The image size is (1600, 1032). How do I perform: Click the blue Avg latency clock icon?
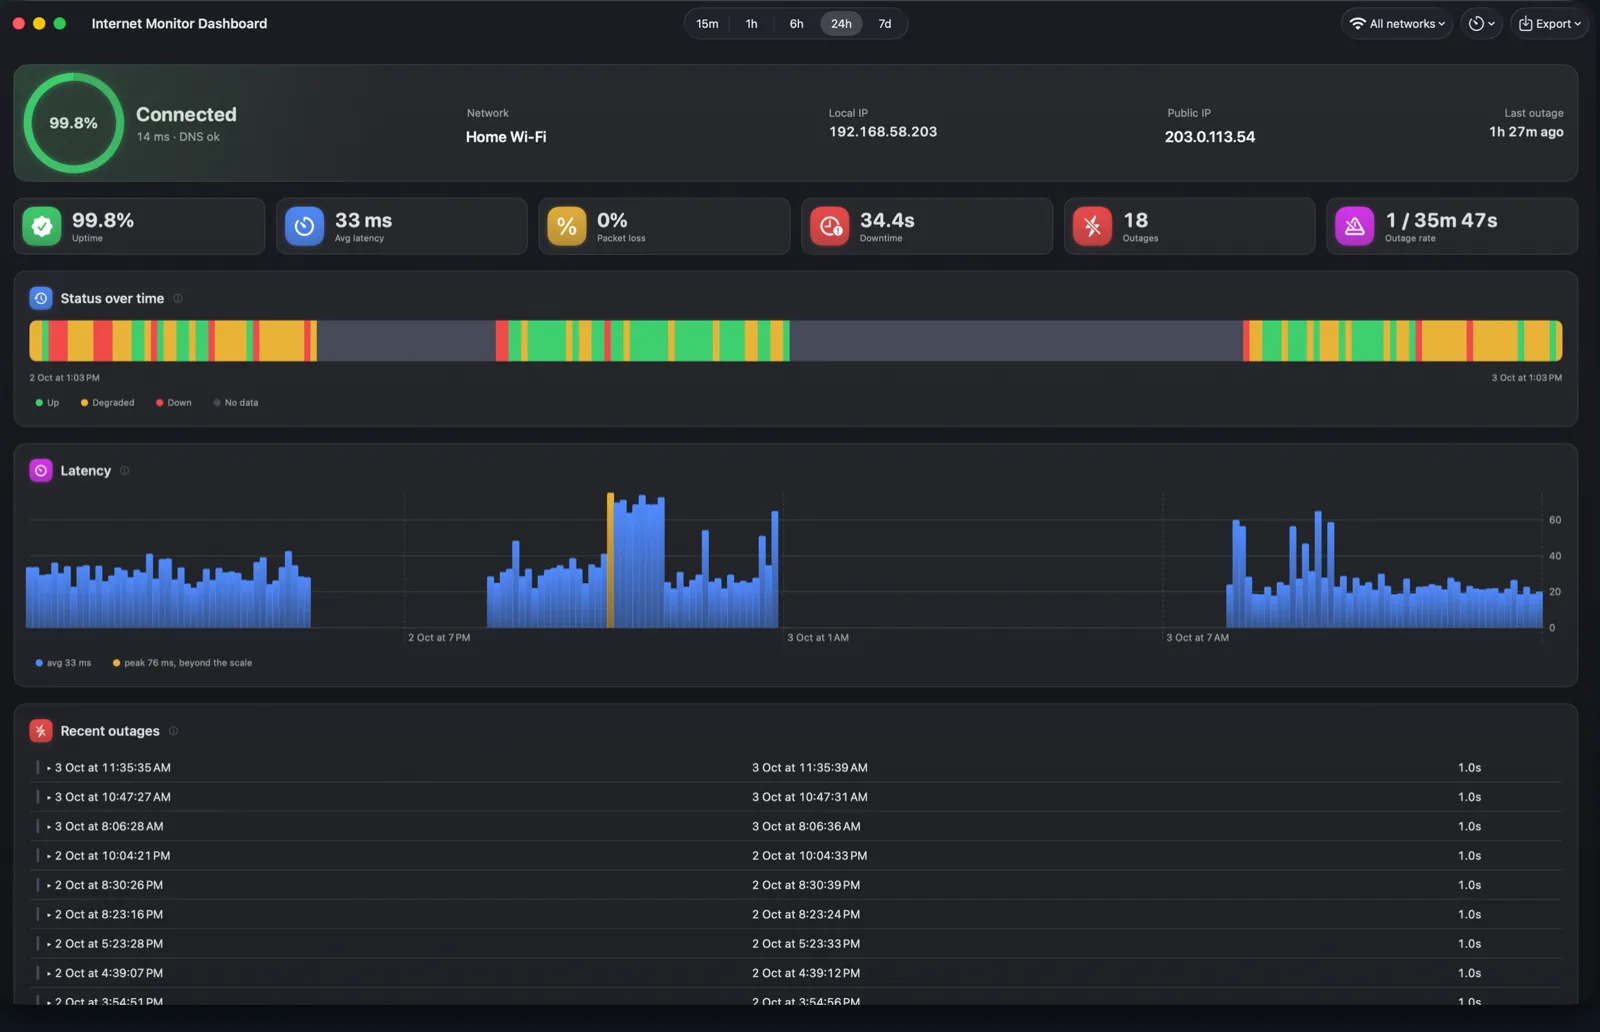[304, 226]
